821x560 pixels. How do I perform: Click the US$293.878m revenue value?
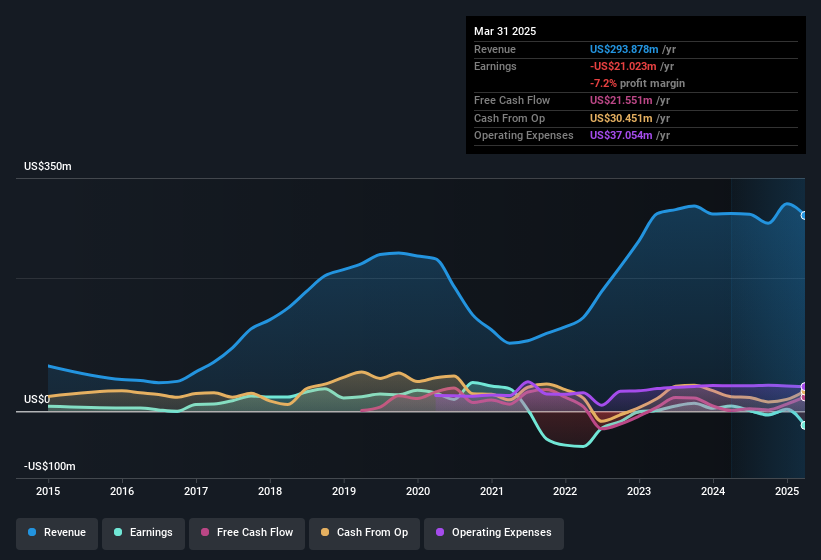tap(624, 49)
